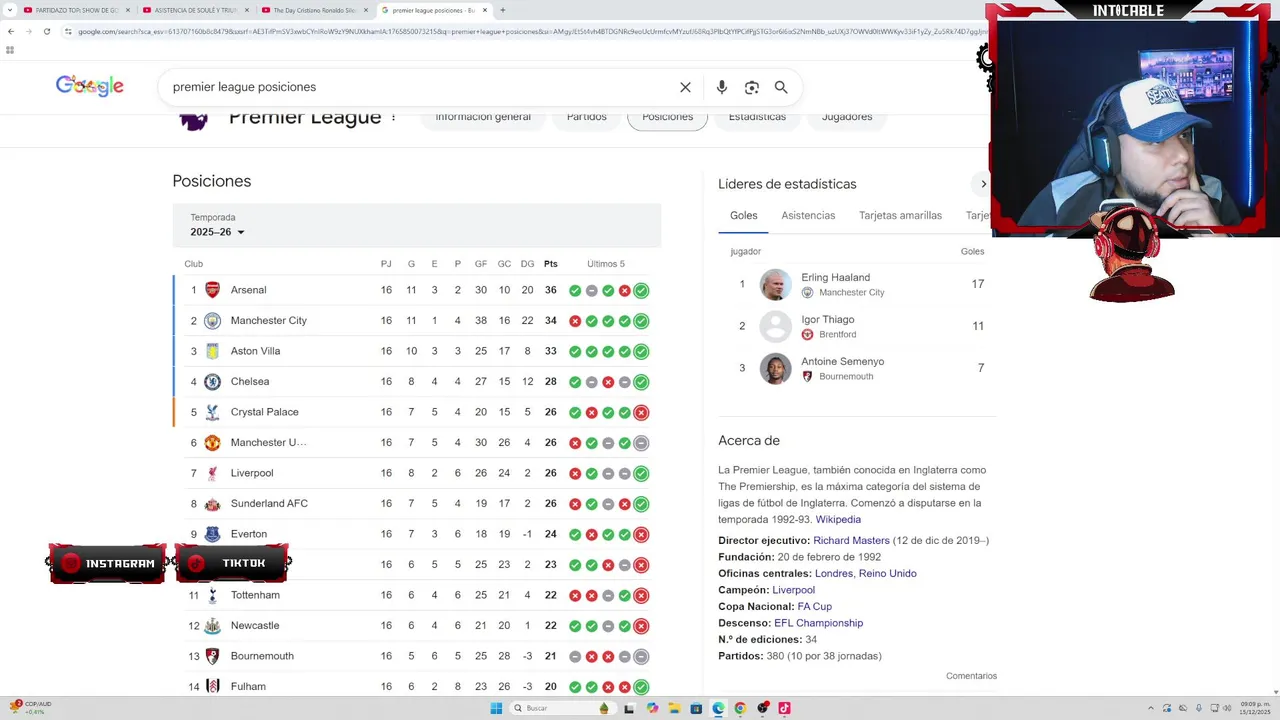Select the Asistencias stats tab
The width and height of the screenshot is (1280, 720).
(808, 215)
